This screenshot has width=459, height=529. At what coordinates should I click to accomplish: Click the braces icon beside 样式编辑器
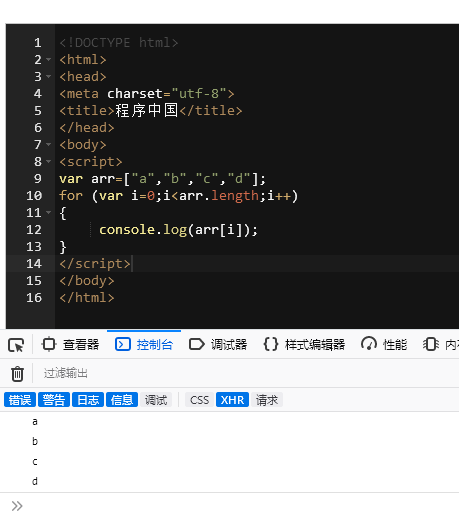271,344
